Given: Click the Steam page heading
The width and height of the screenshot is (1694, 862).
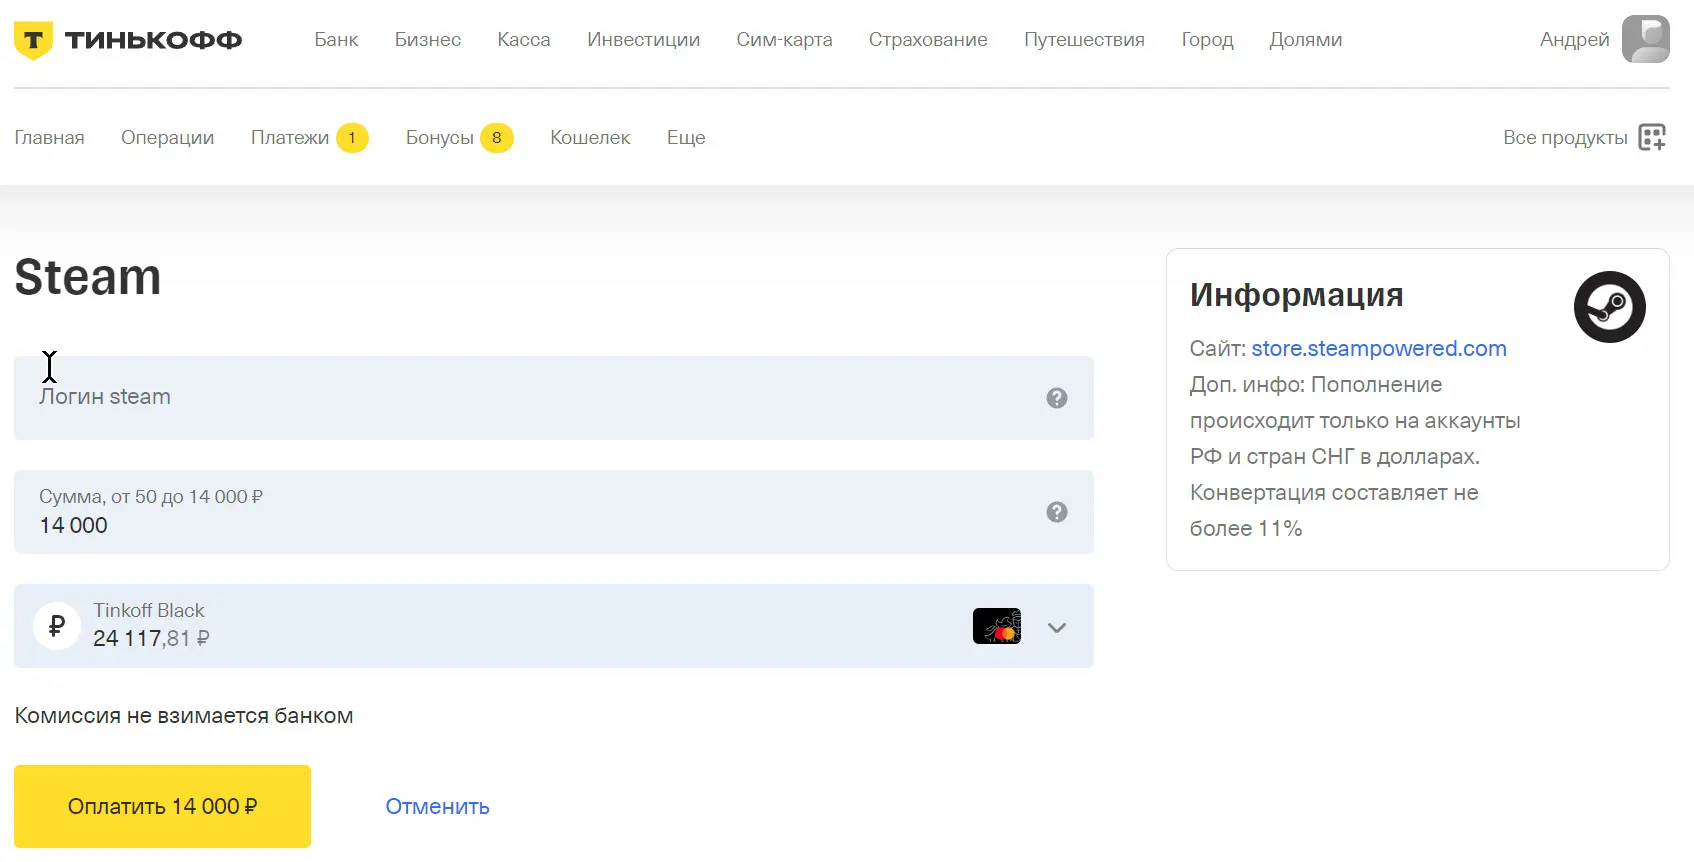Looking at the screenshot, I should point(88,277).
